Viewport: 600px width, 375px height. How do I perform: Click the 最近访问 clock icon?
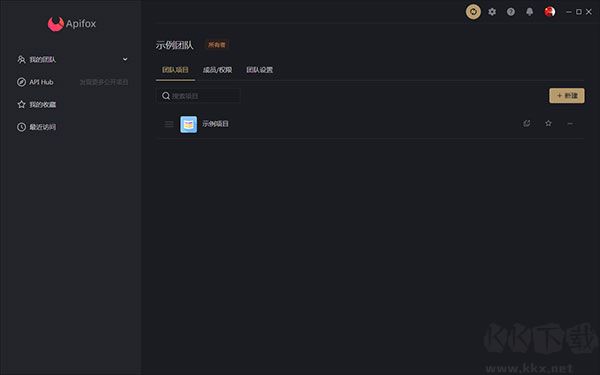pyautogui.click(x=21, y=127)
